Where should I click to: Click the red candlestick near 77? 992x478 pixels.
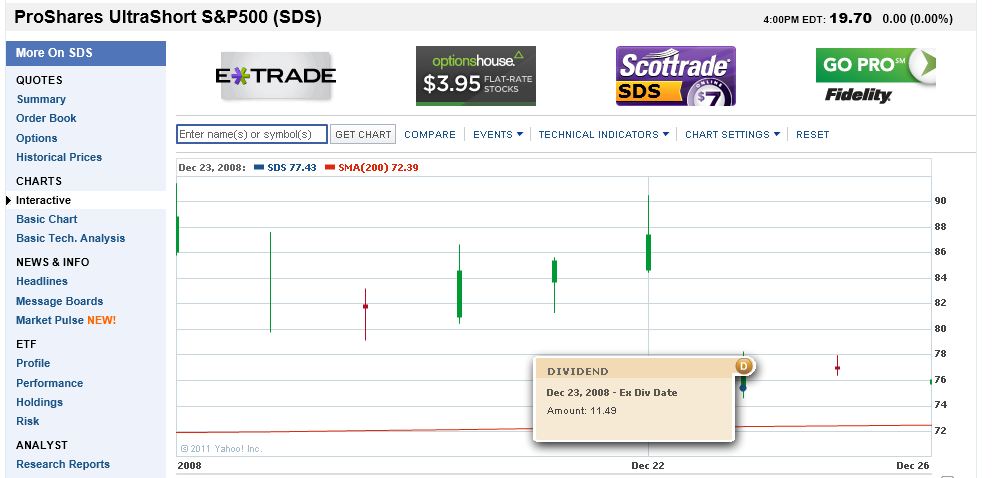click(838, 367)
